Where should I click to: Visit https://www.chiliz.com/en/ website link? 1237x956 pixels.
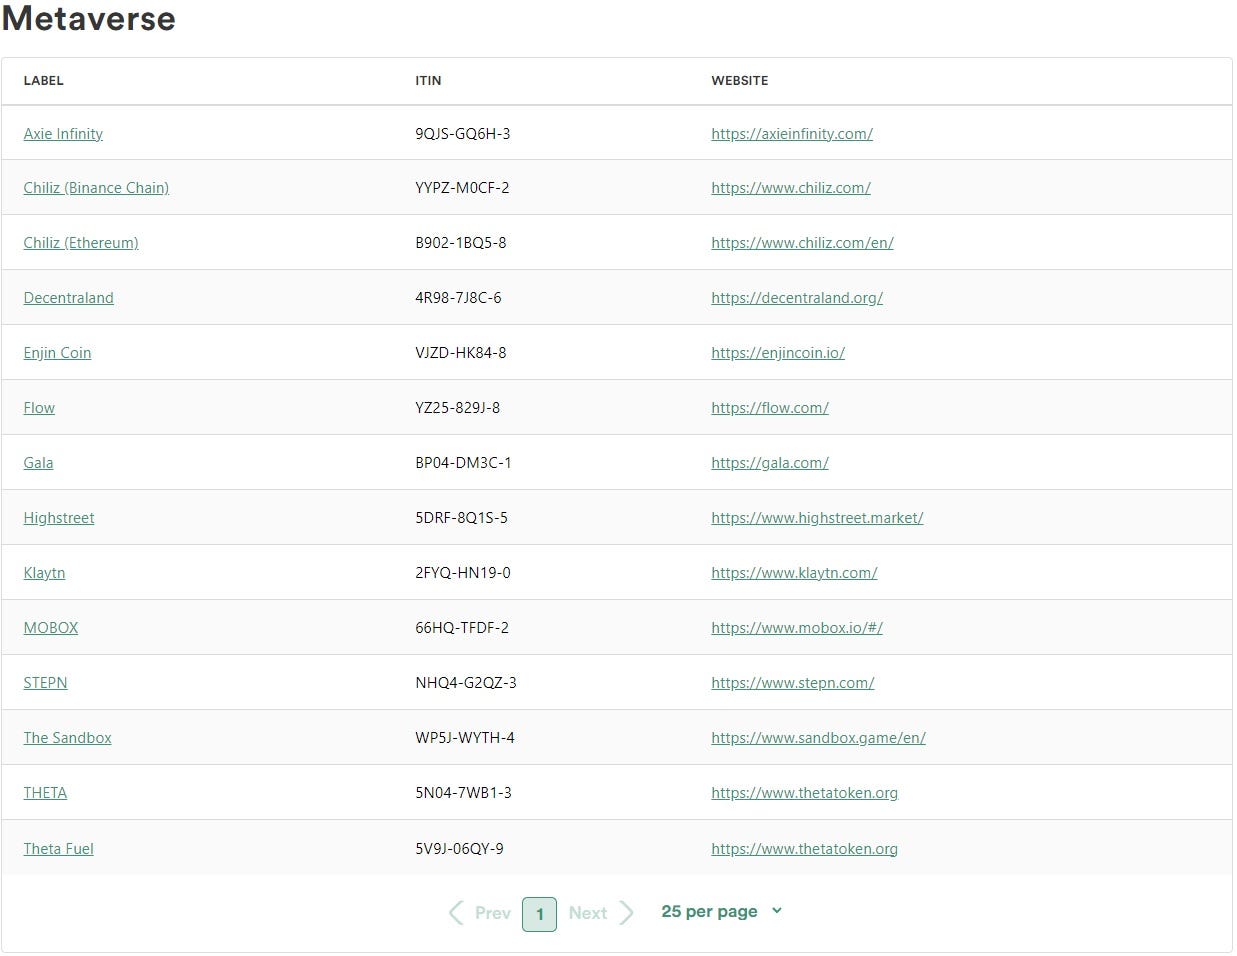(802, 243)
